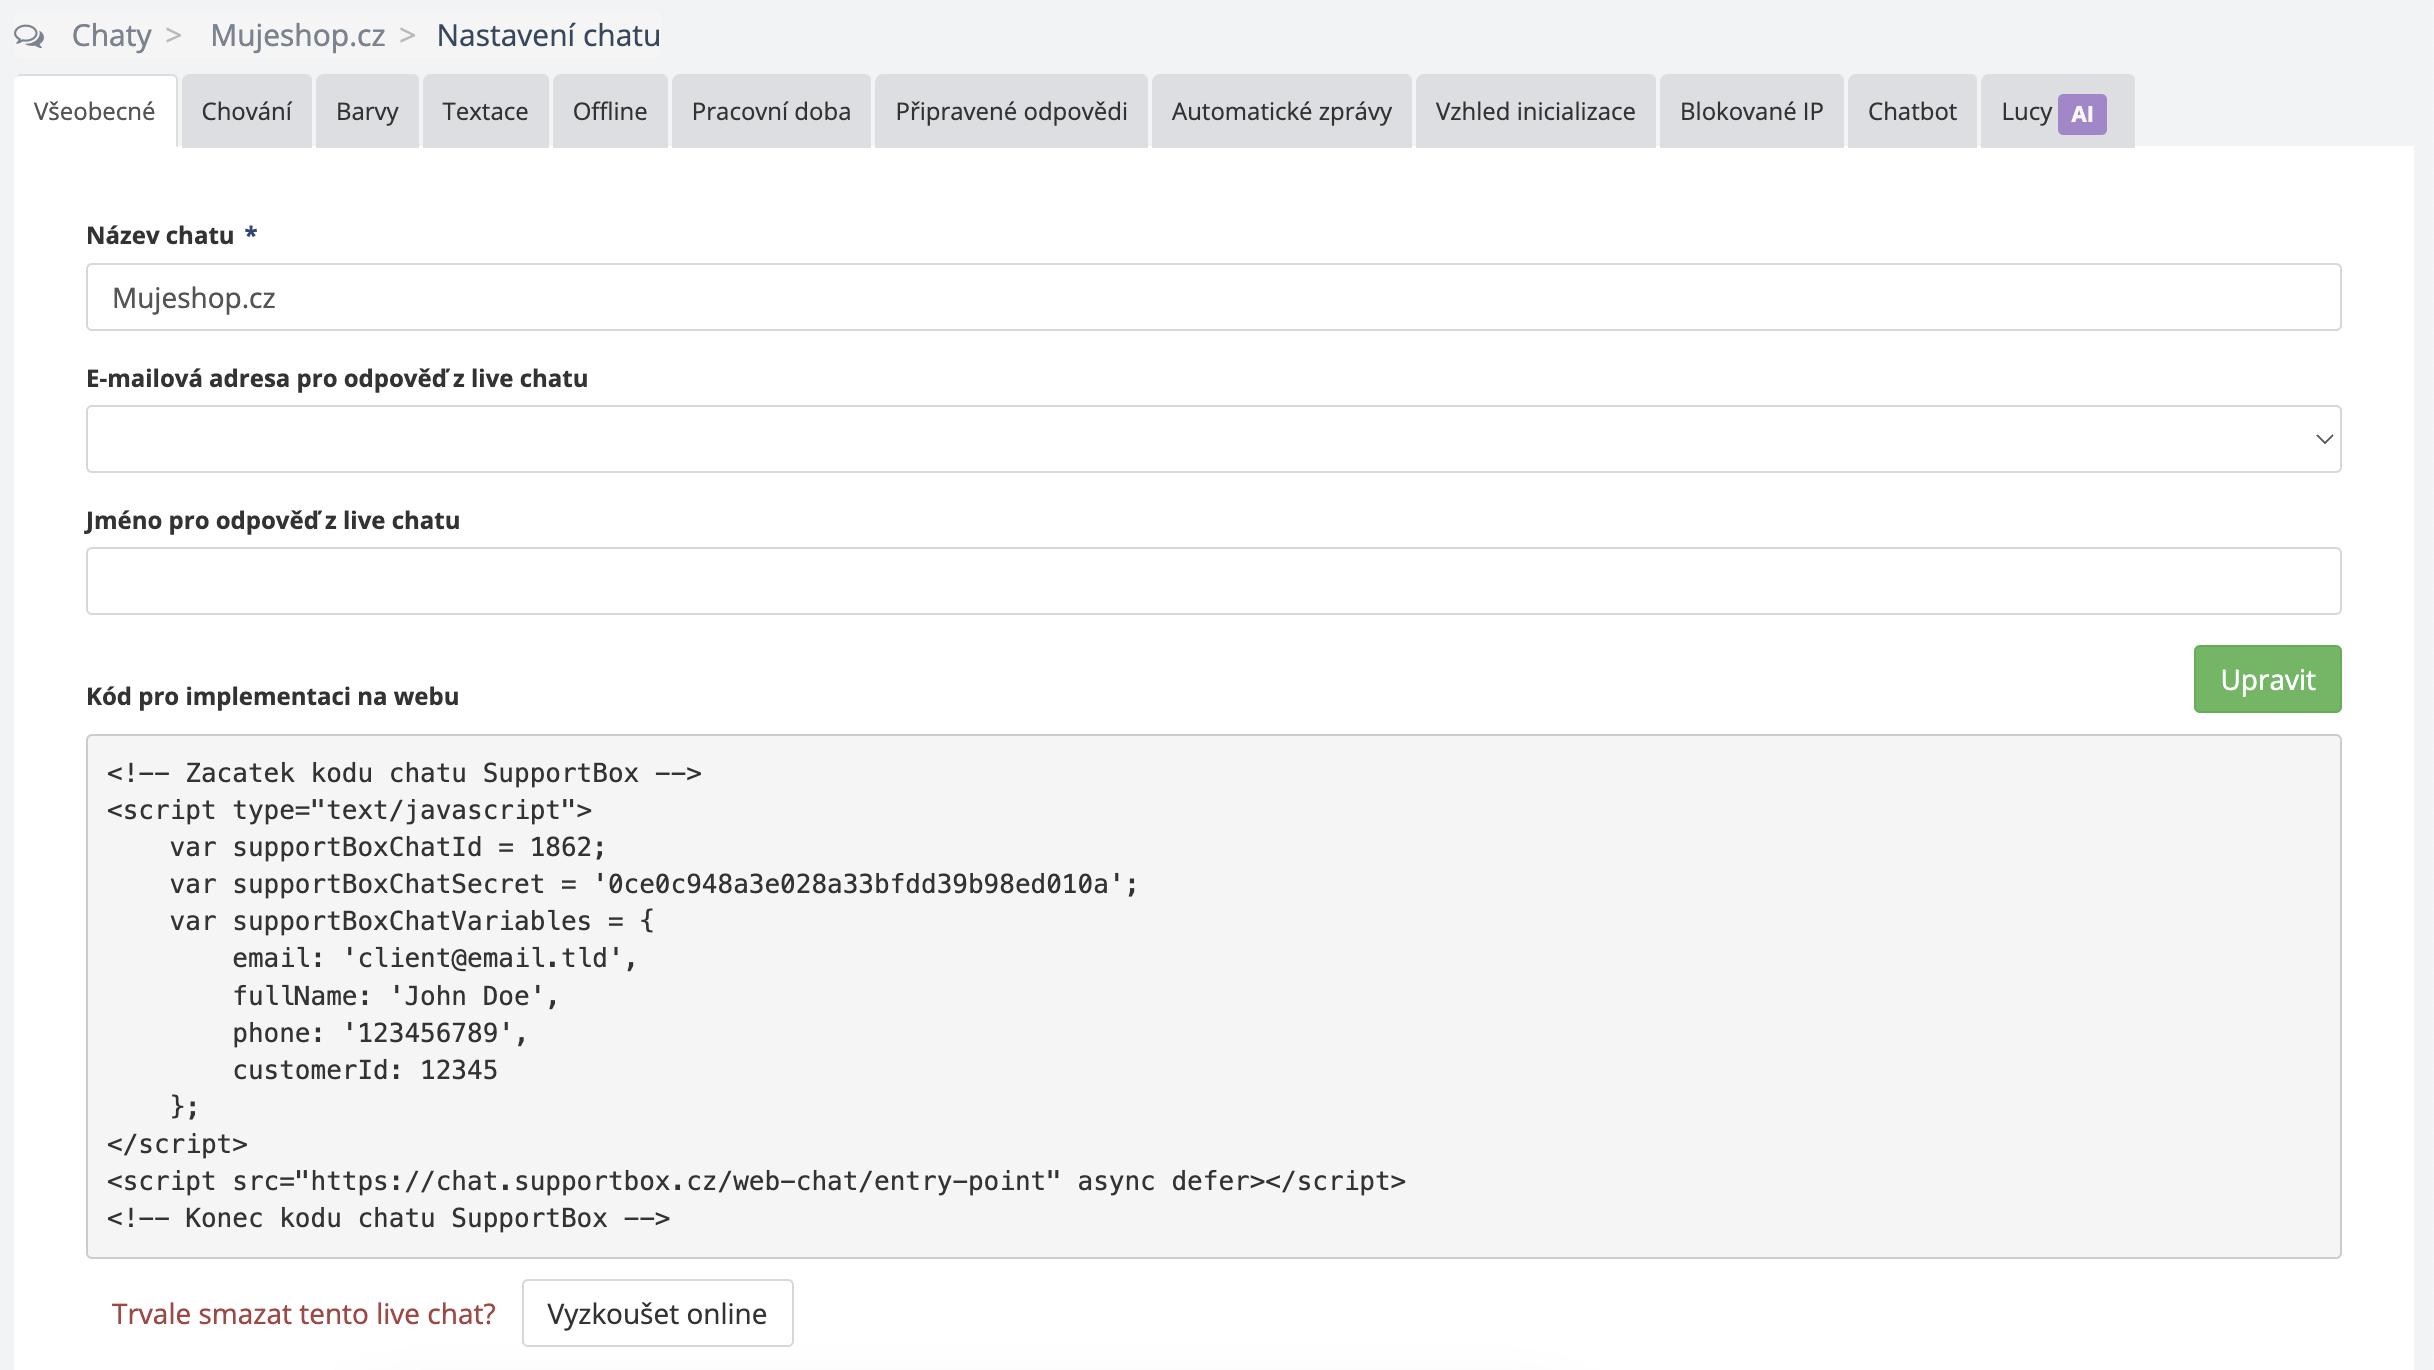2434x1370 pixels.
Task: Select the Pracovní doba tab
Action: [x=771, y=111]
